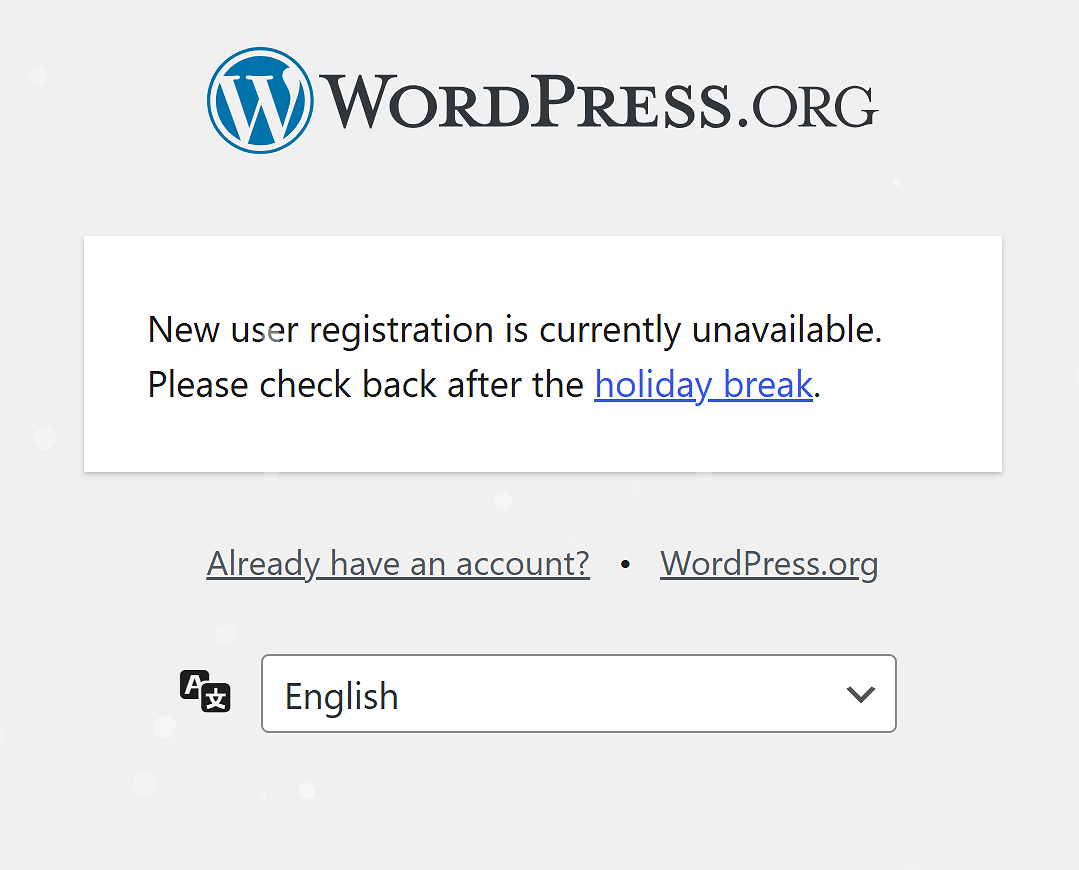Click the circular WordPress W logo
Viewport: 1079px width, 870px height.
coord(260,100)
